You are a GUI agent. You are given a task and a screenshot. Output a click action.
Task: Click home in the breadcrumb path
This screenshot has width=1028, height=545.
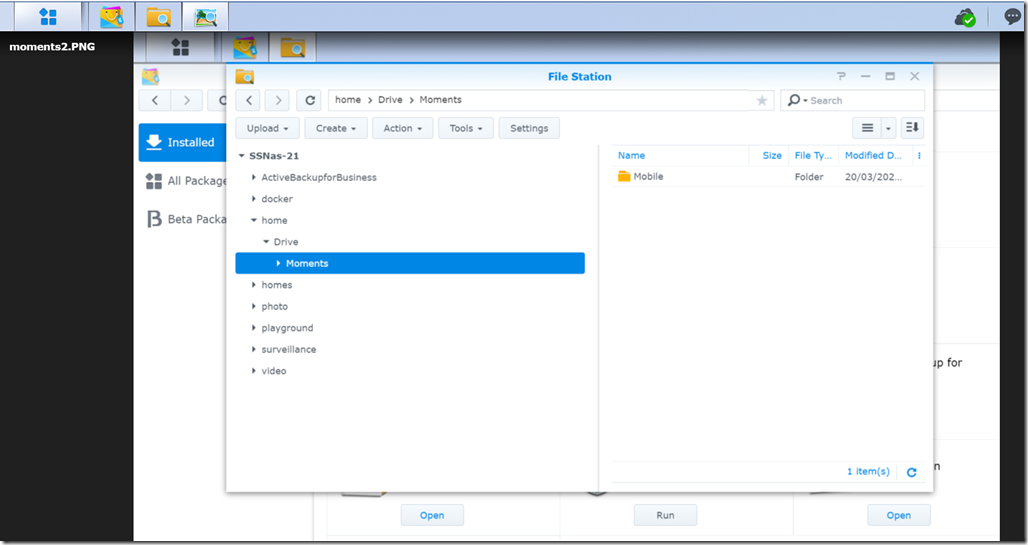(347, 100)
